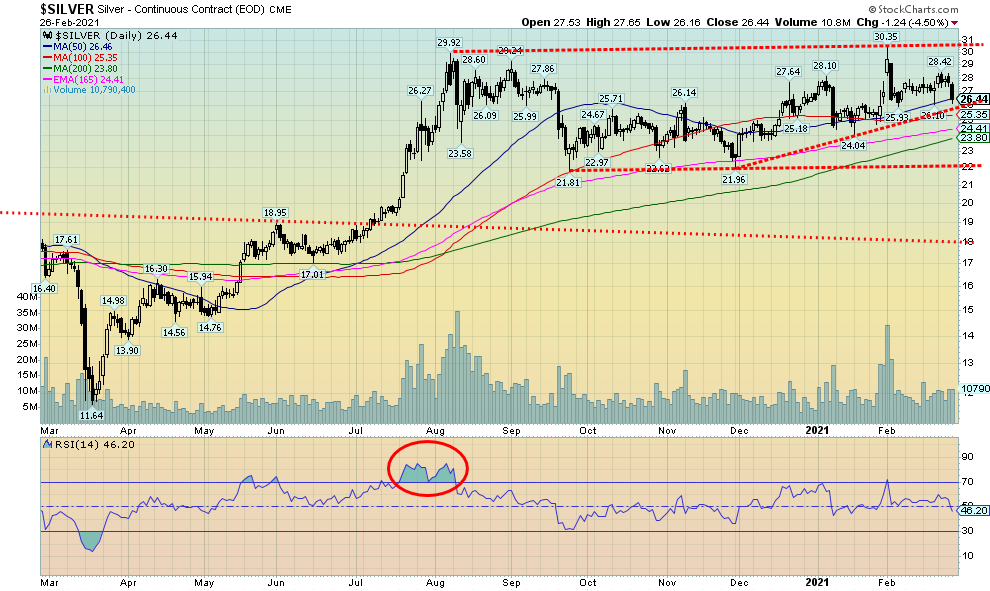
Task: Click the 10790 volume value tag
Action: point(973,387)
